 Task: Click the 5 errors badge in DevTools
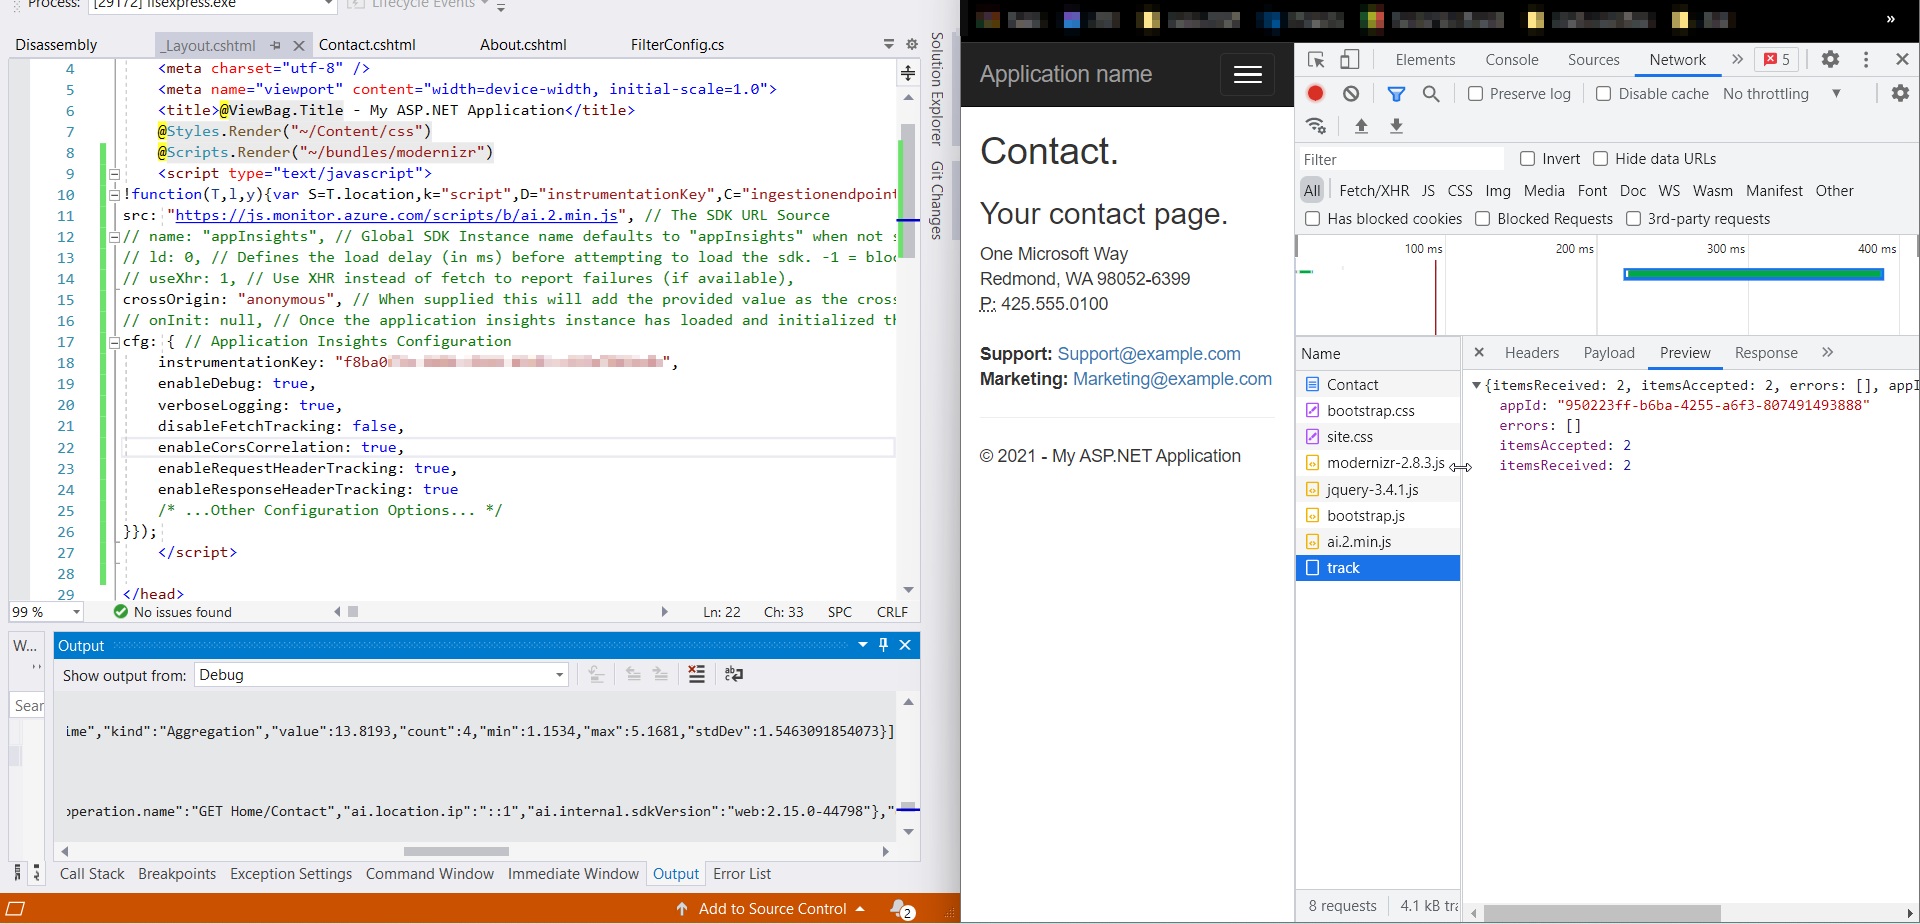pyautogui.click(x=1777, y=59)
